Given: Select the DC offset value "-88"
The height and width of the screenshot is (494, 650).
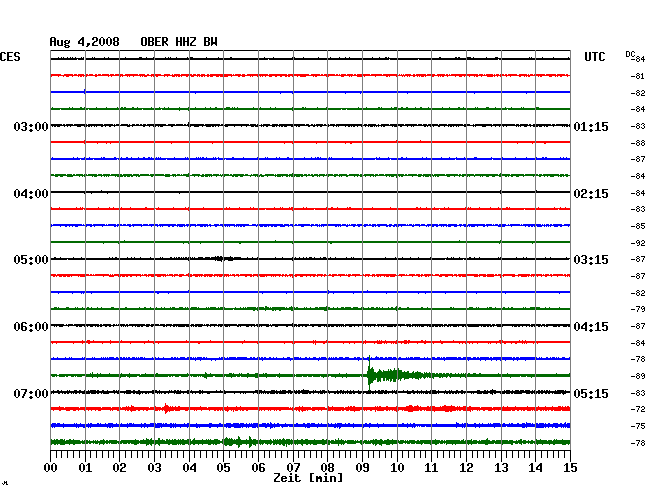Looking at the screenshot, I should [638, 143].
